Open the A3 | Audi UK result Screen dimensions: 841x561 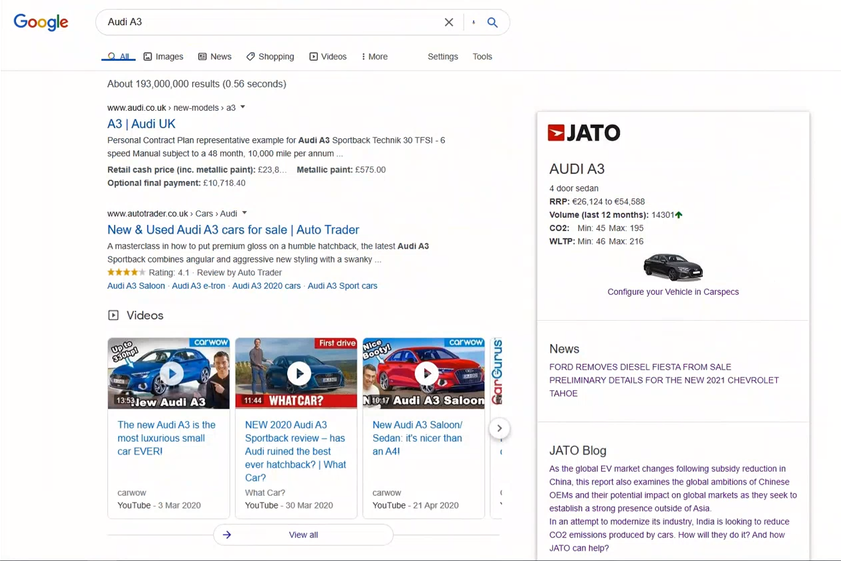coord(141,124)
